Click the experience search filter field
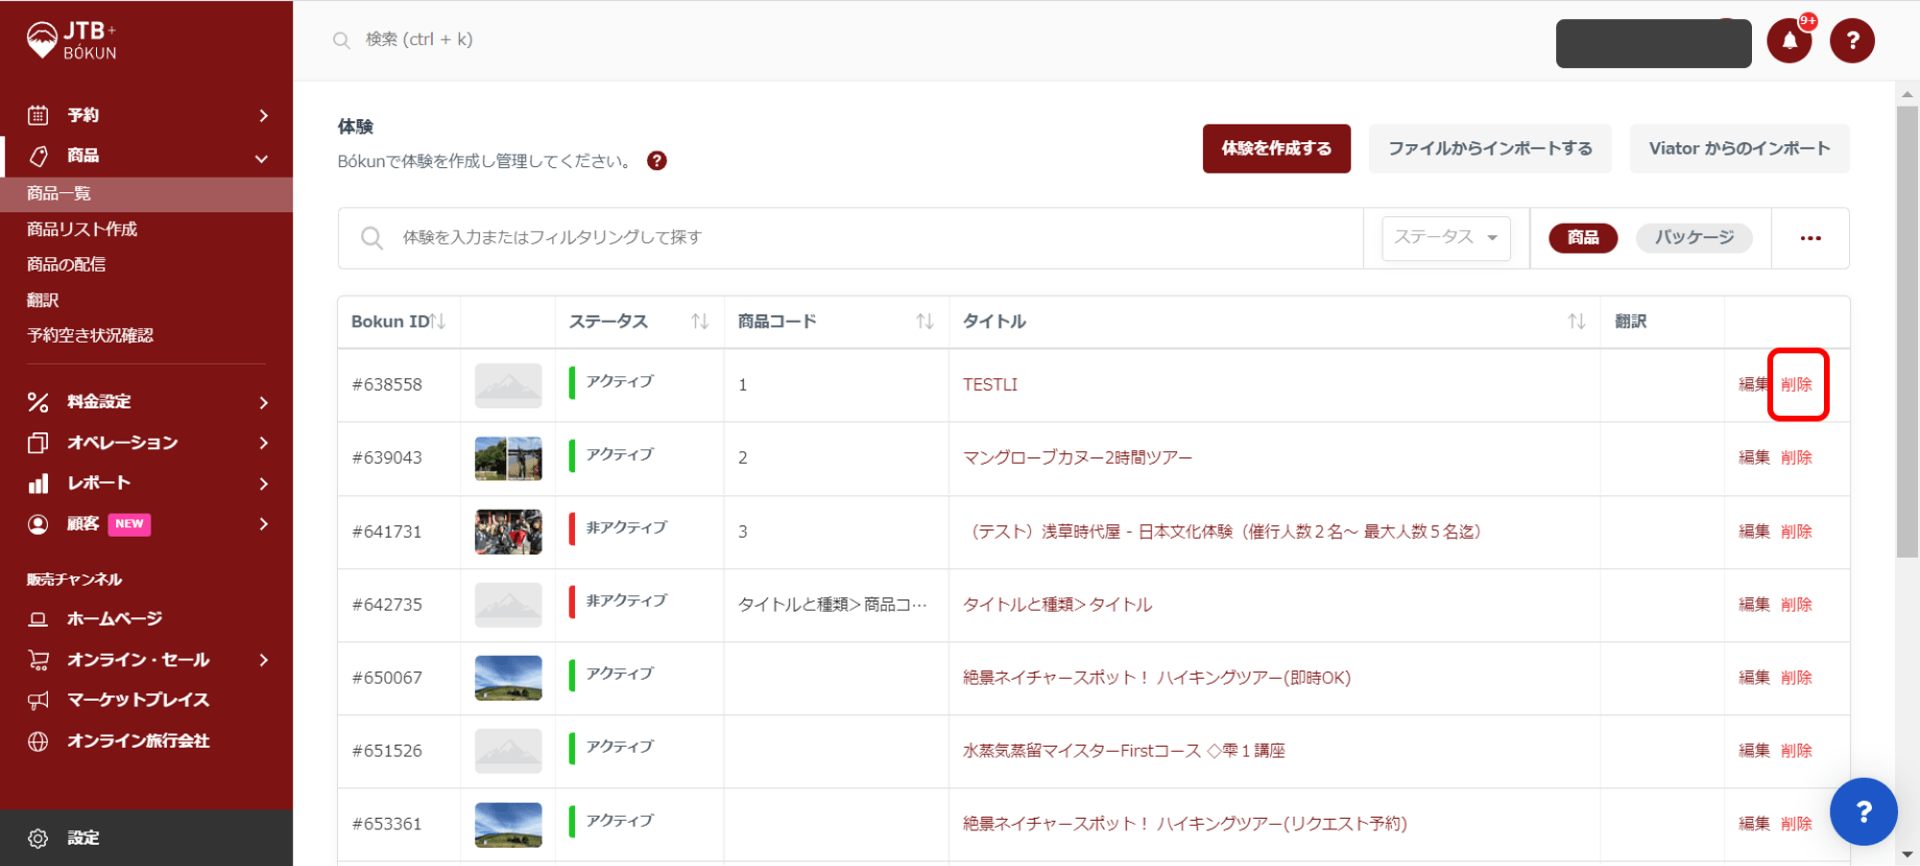Screen dimensions: 1920x866 coord(850,238)
